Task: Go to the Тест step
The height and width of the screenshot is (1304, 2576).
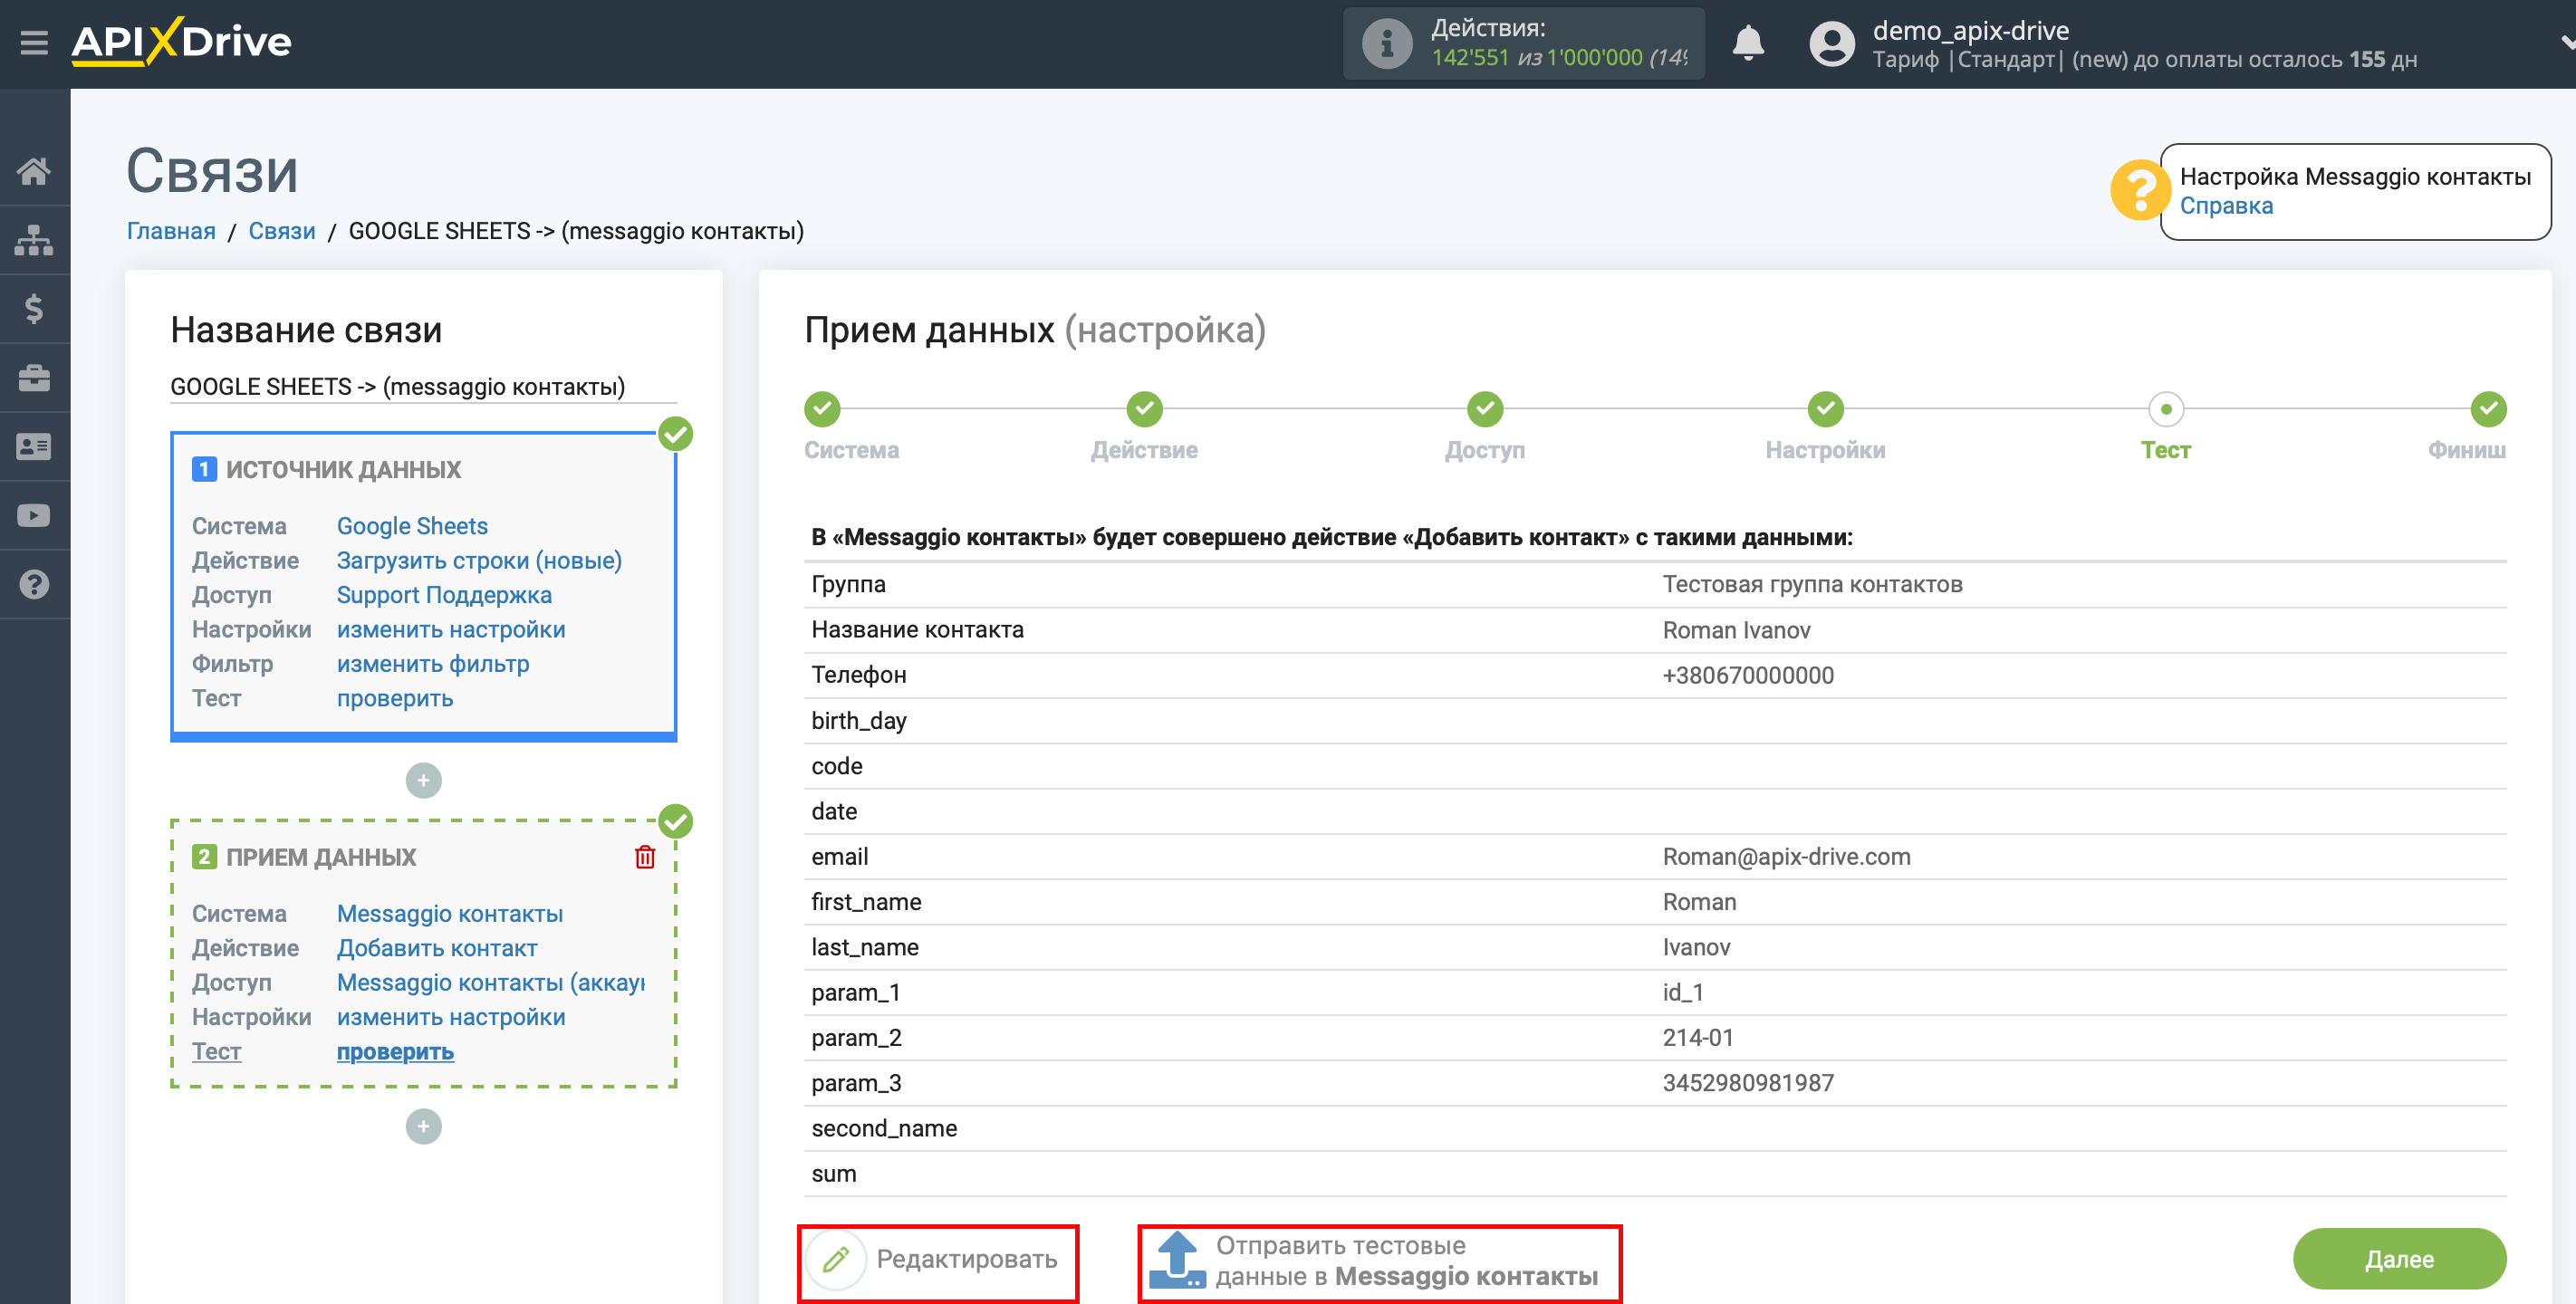Action: click(x=2166, y=408)
